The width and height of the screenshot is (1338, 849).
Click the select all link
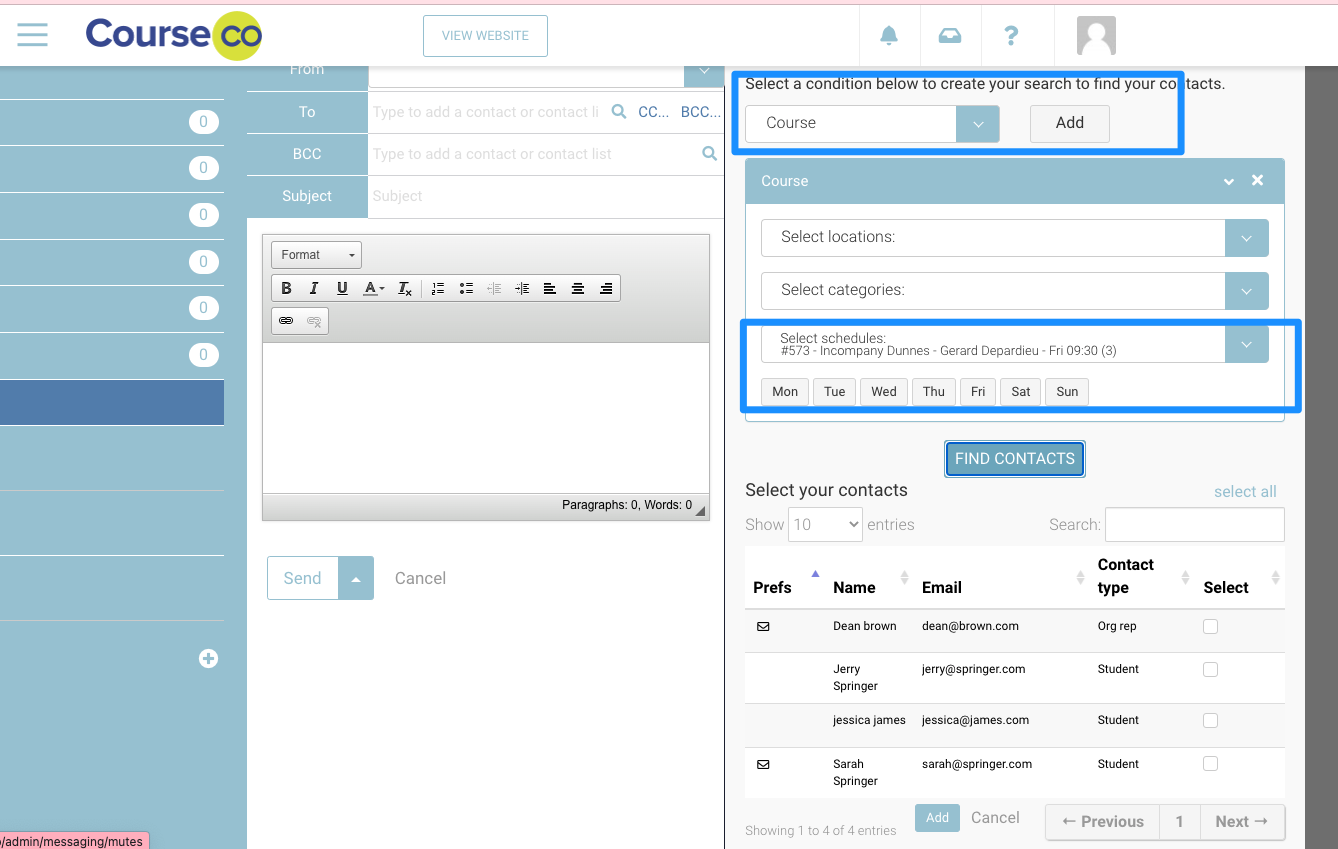(x=1244, y=491)
